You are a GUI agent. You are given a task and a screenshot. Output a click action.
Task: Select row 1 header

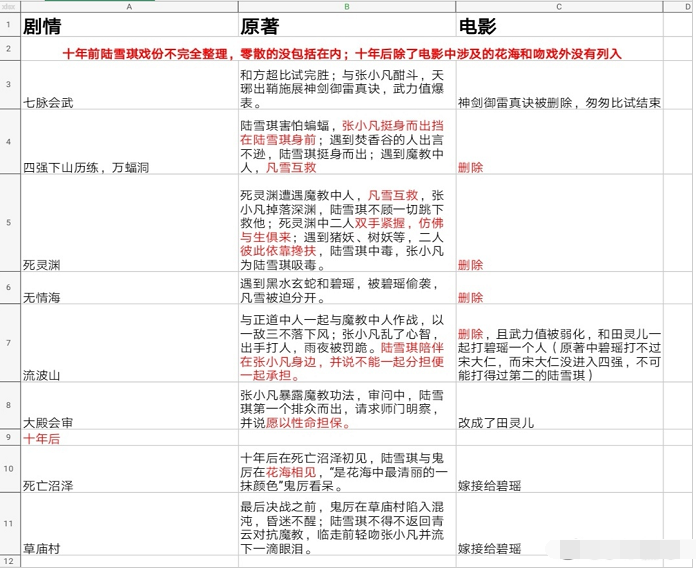[10, 25]
